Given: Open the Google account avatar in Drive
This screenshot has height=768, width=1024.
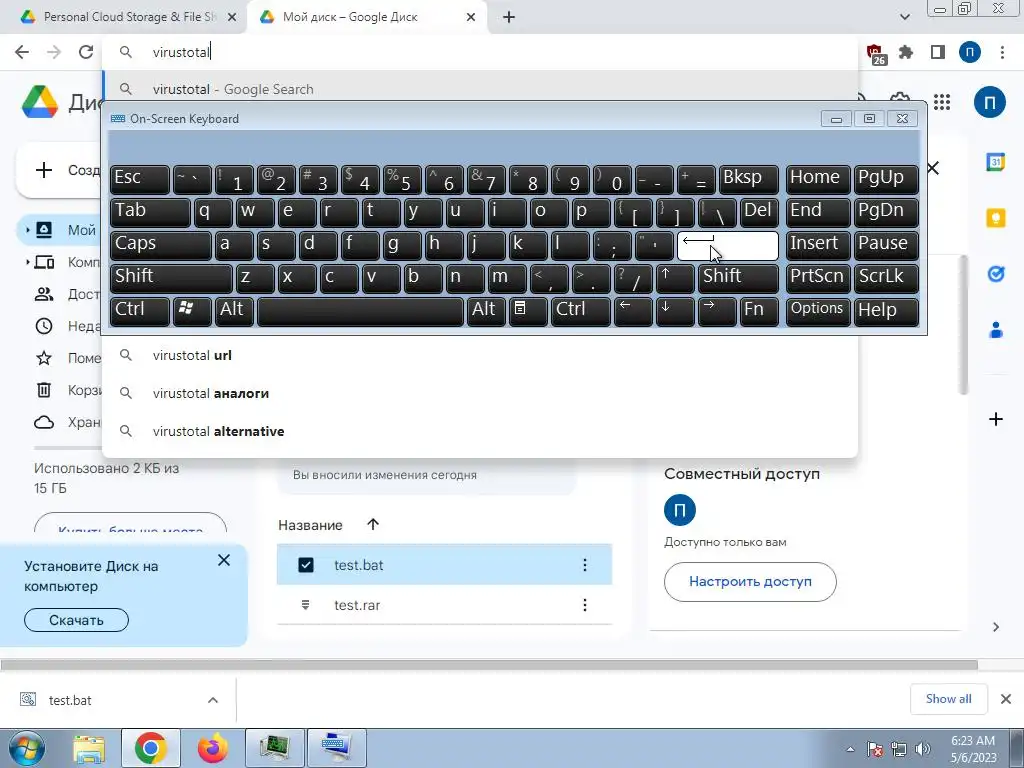Looking at the screenshot, I should tap(989, 103).
